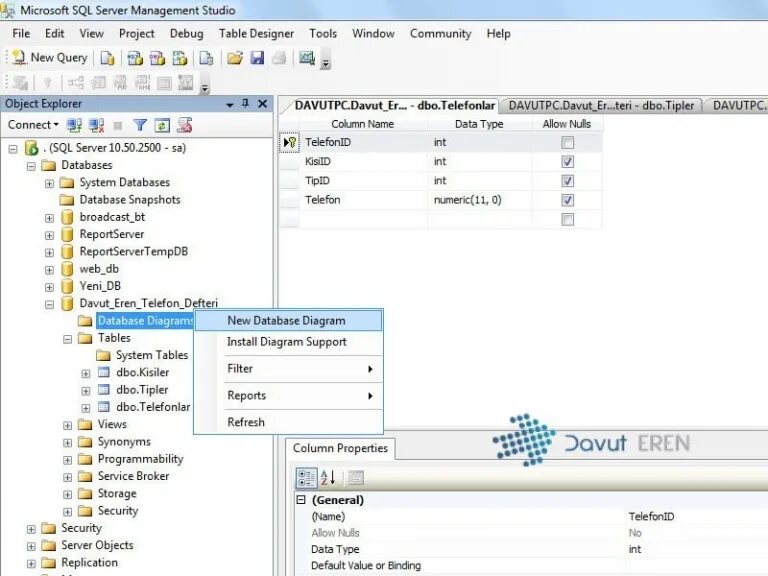Click the Data Type property value int
This screenshot has height=576, width=768.
[x=635, y=550]
